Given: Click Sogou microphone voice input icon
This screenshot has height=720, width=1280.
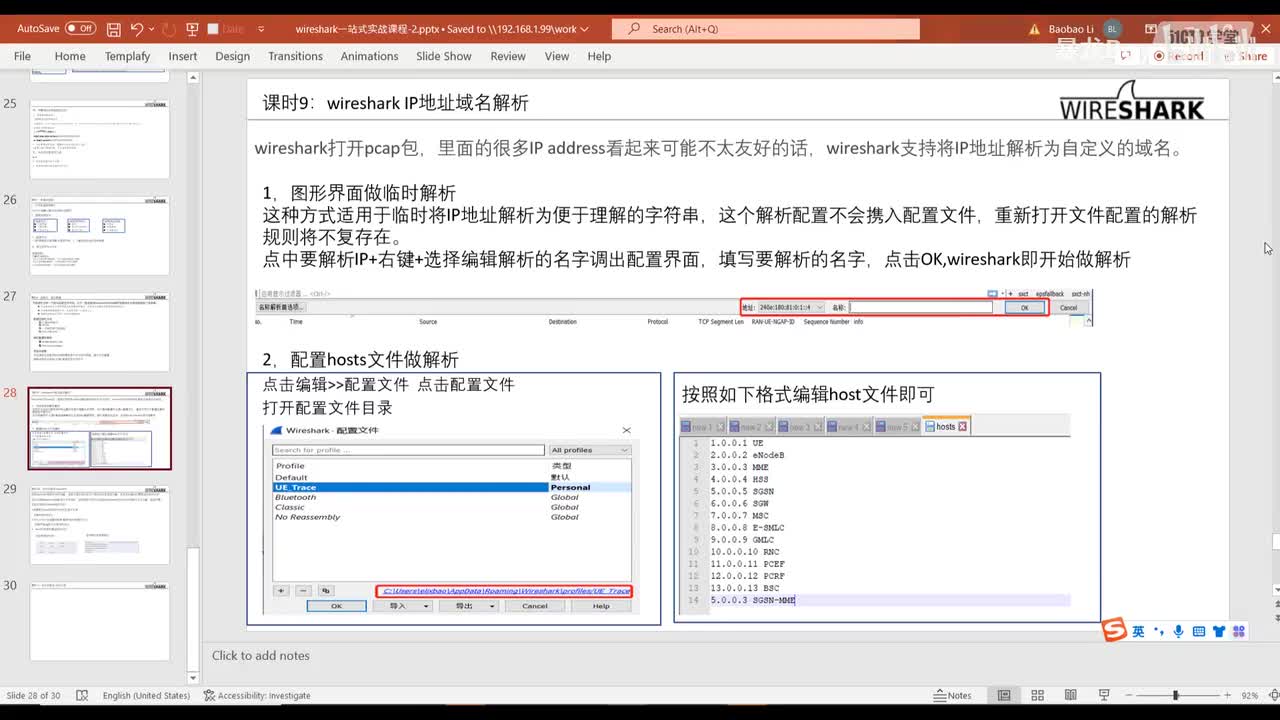Looking at the screenshot, I should click(1179, 630).
